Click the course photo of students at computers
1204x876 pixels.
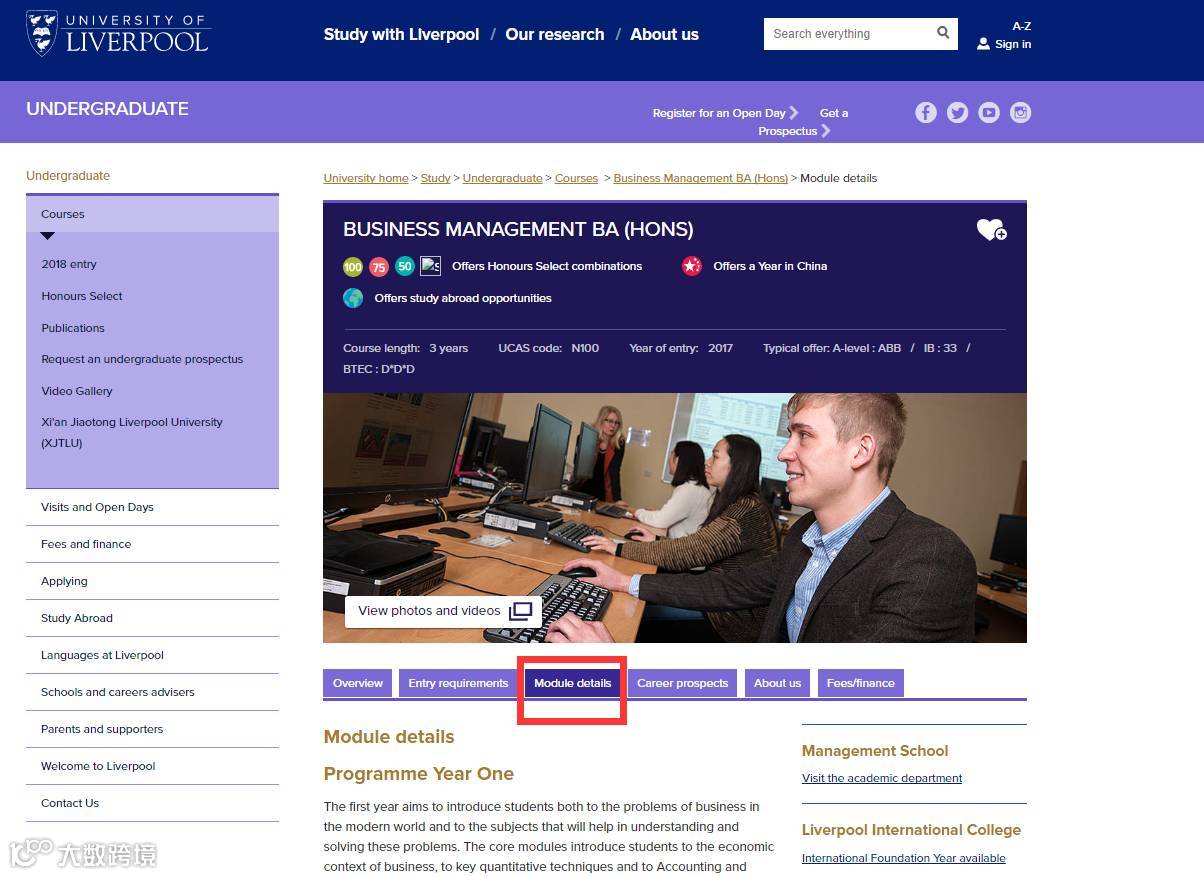point(675,517)
